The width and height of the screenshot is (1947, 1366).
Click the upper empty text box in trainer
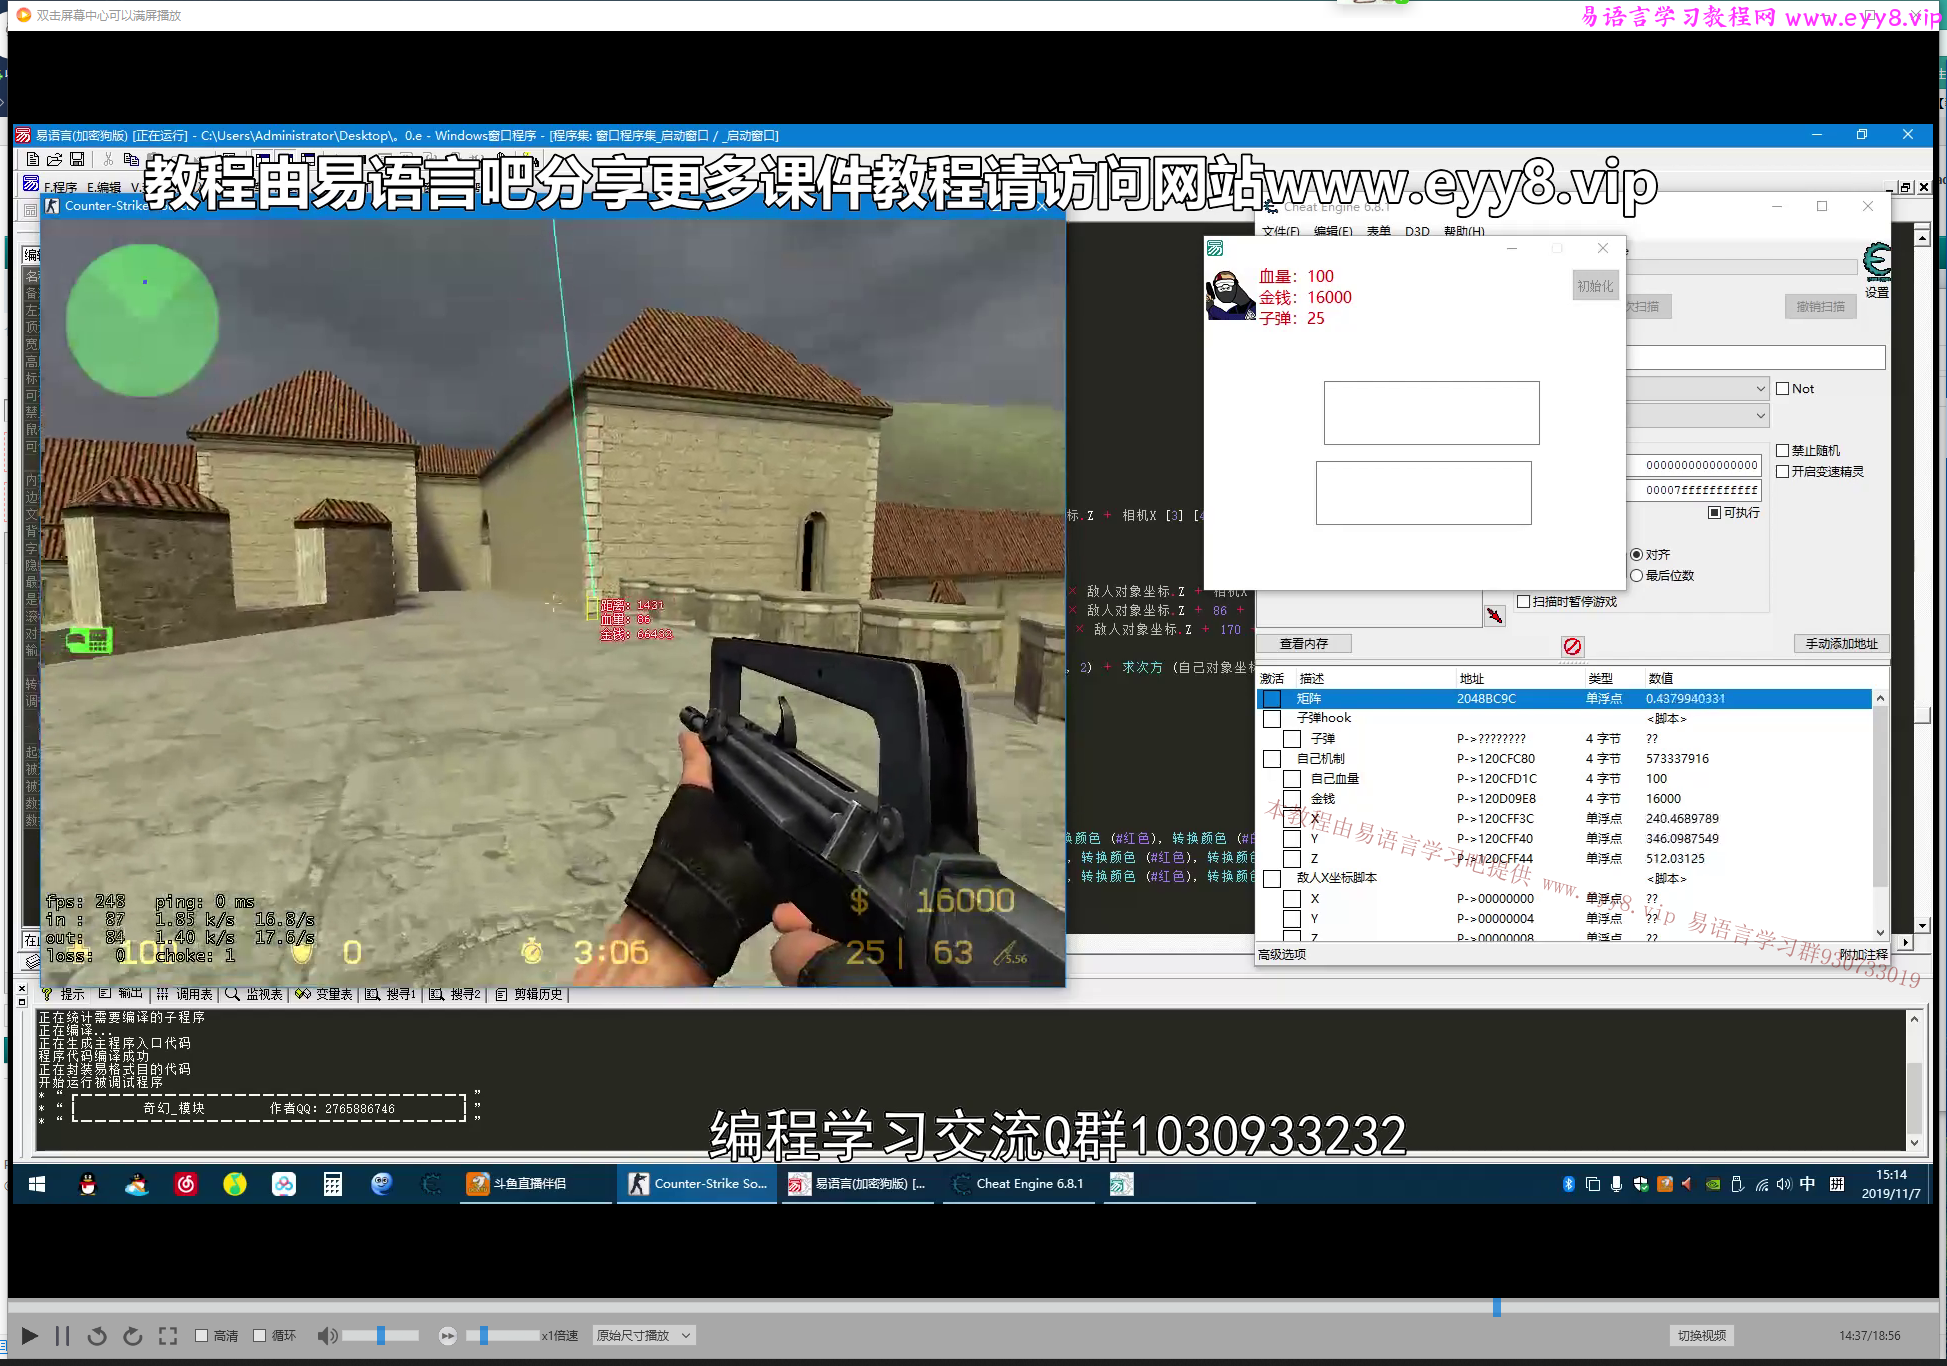[x=1431, y=413]
